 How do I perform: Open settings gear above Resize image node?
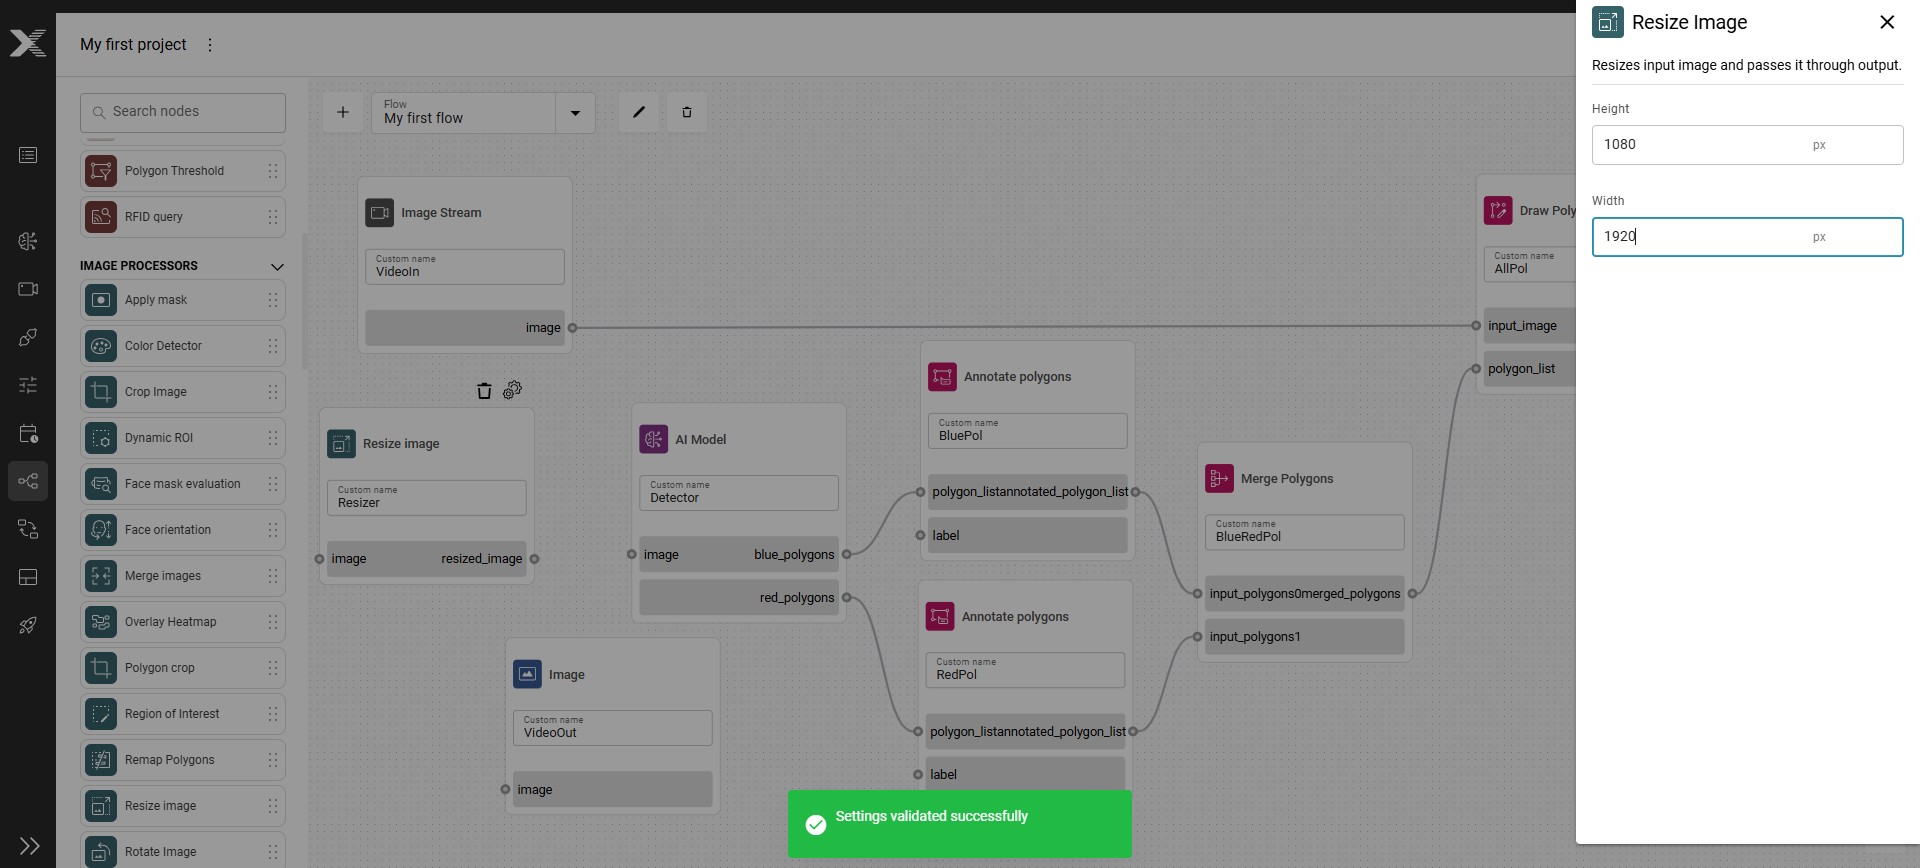click(512, 390)
